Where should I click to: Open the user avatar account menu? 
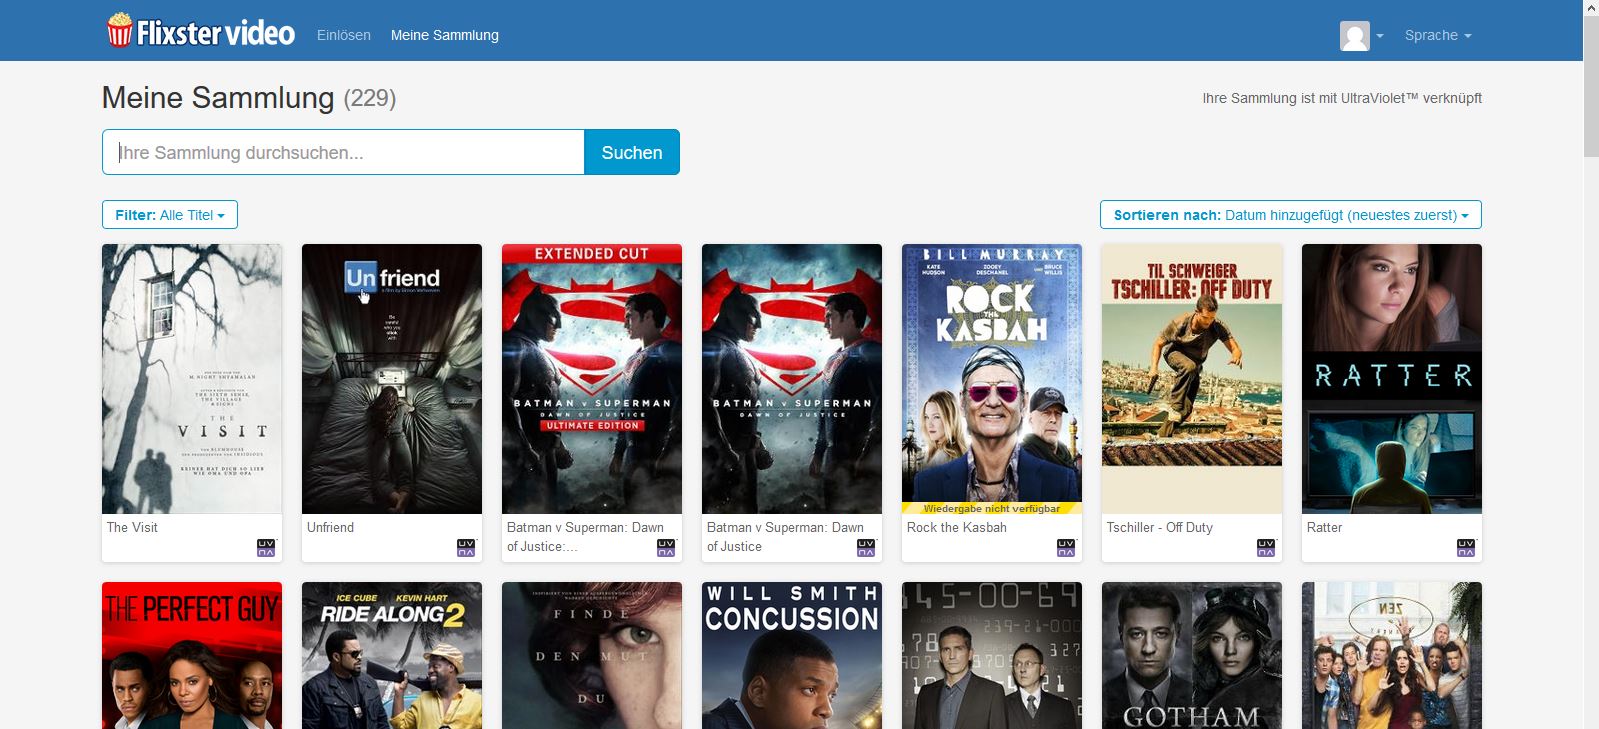click(1361, 36)
